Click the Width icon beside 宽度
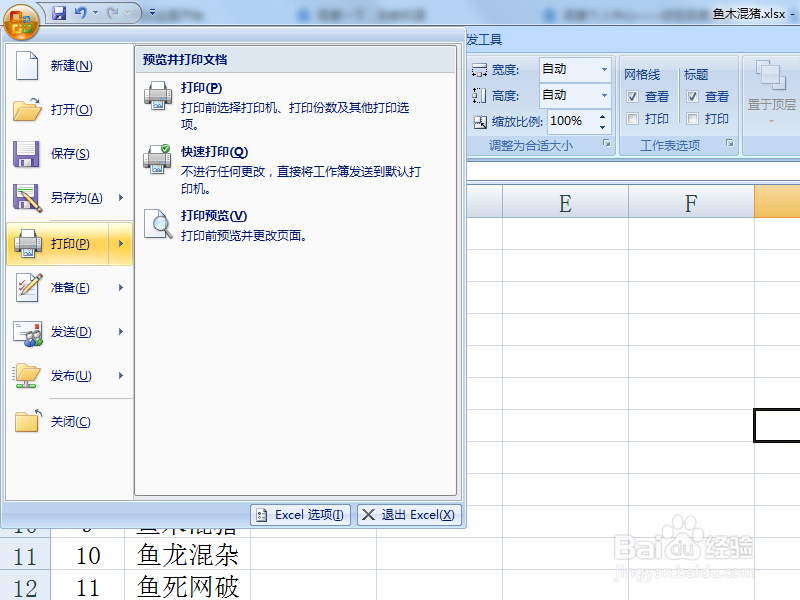The height and width of the screenshot is (600, 800). tap(479, 70)
